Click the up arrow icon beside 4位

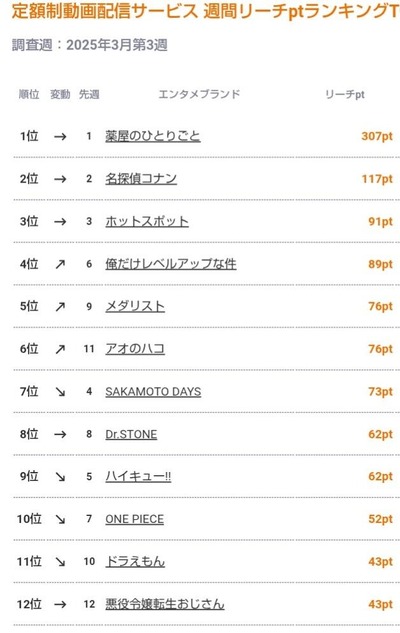pyautogui.click(x=60, y=264)
